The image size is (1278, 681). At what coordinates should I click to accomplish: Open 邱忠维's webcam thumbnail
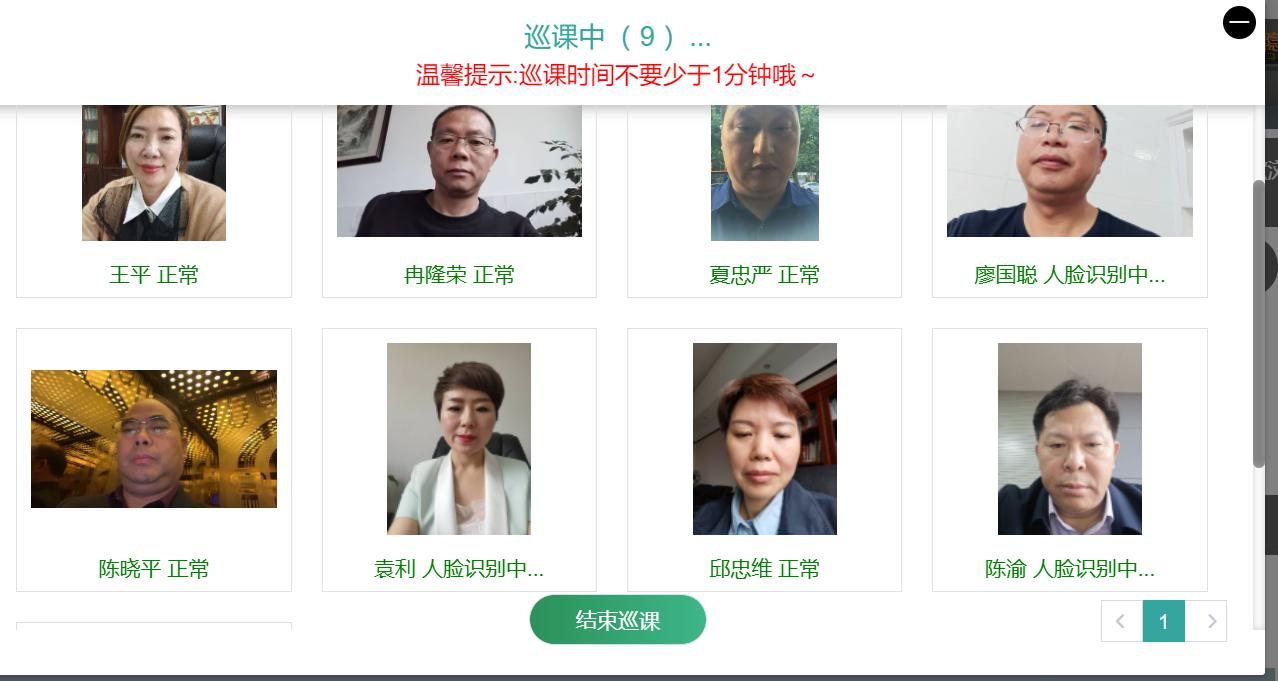(765, 439)
